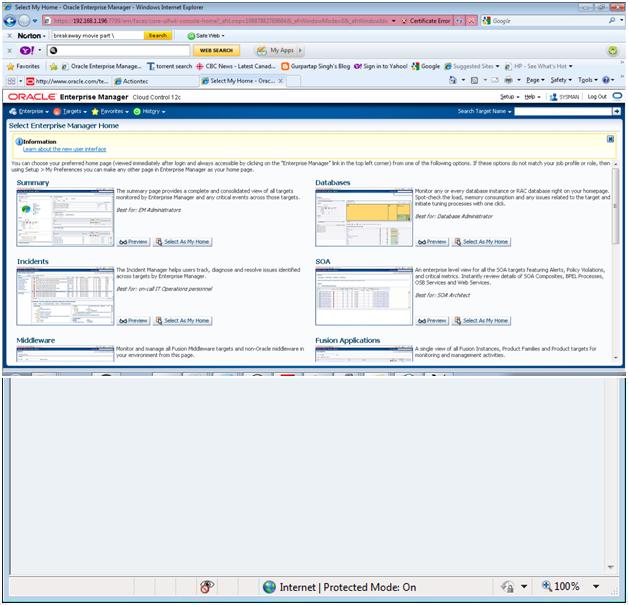The image size is (628, 605).
Task: Open the Safe Web dropdown
Action: click(206, 36)
